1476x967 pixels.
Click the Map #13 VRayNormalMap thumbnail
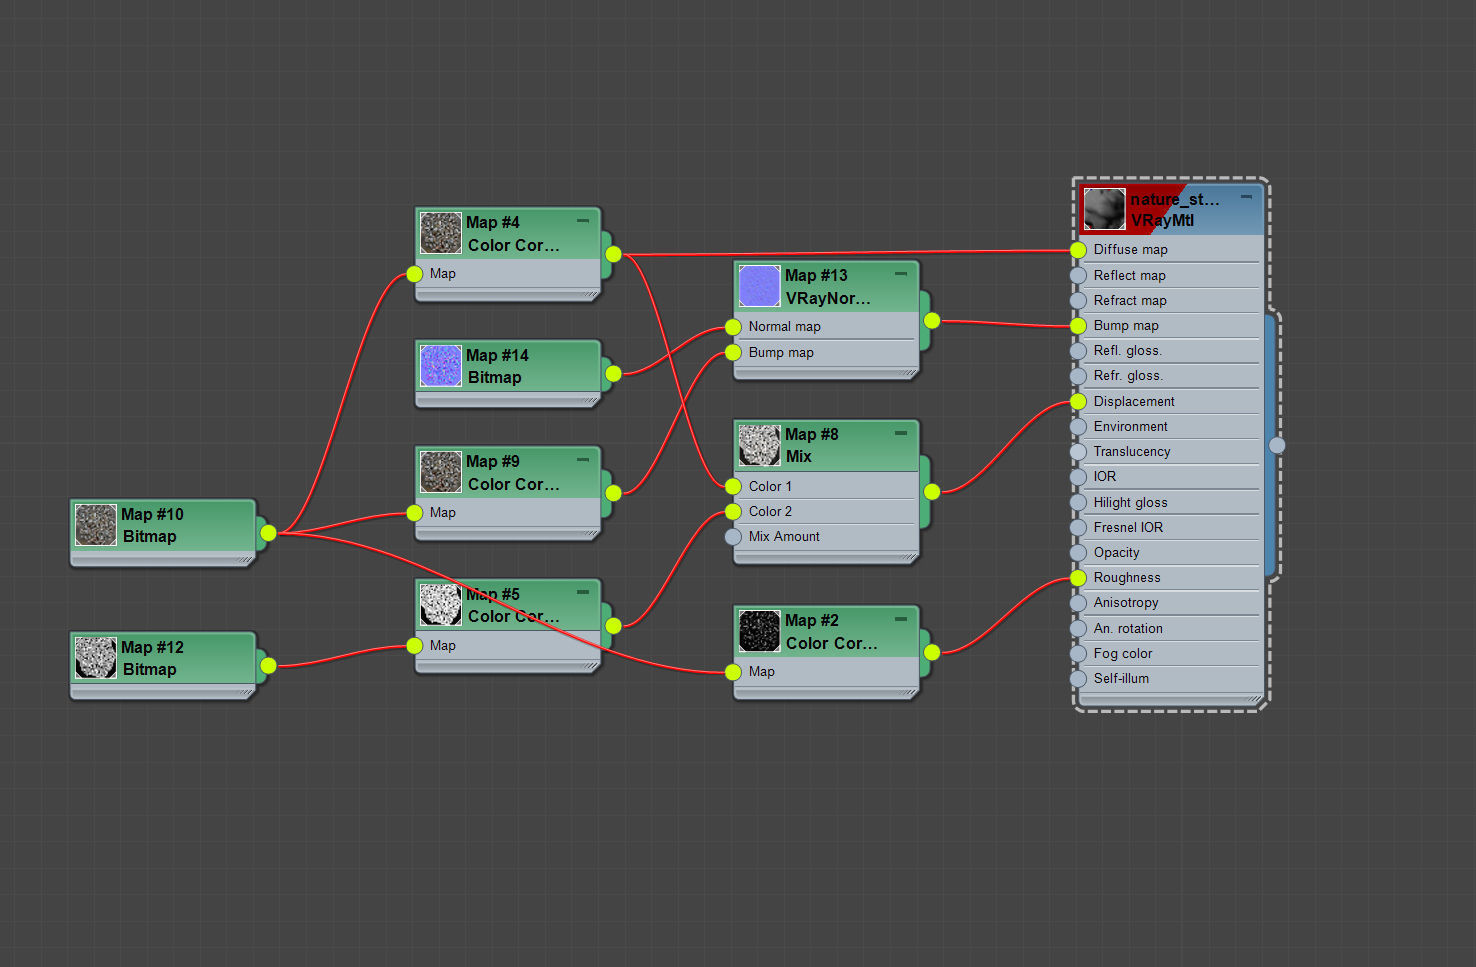pos(759,286)
